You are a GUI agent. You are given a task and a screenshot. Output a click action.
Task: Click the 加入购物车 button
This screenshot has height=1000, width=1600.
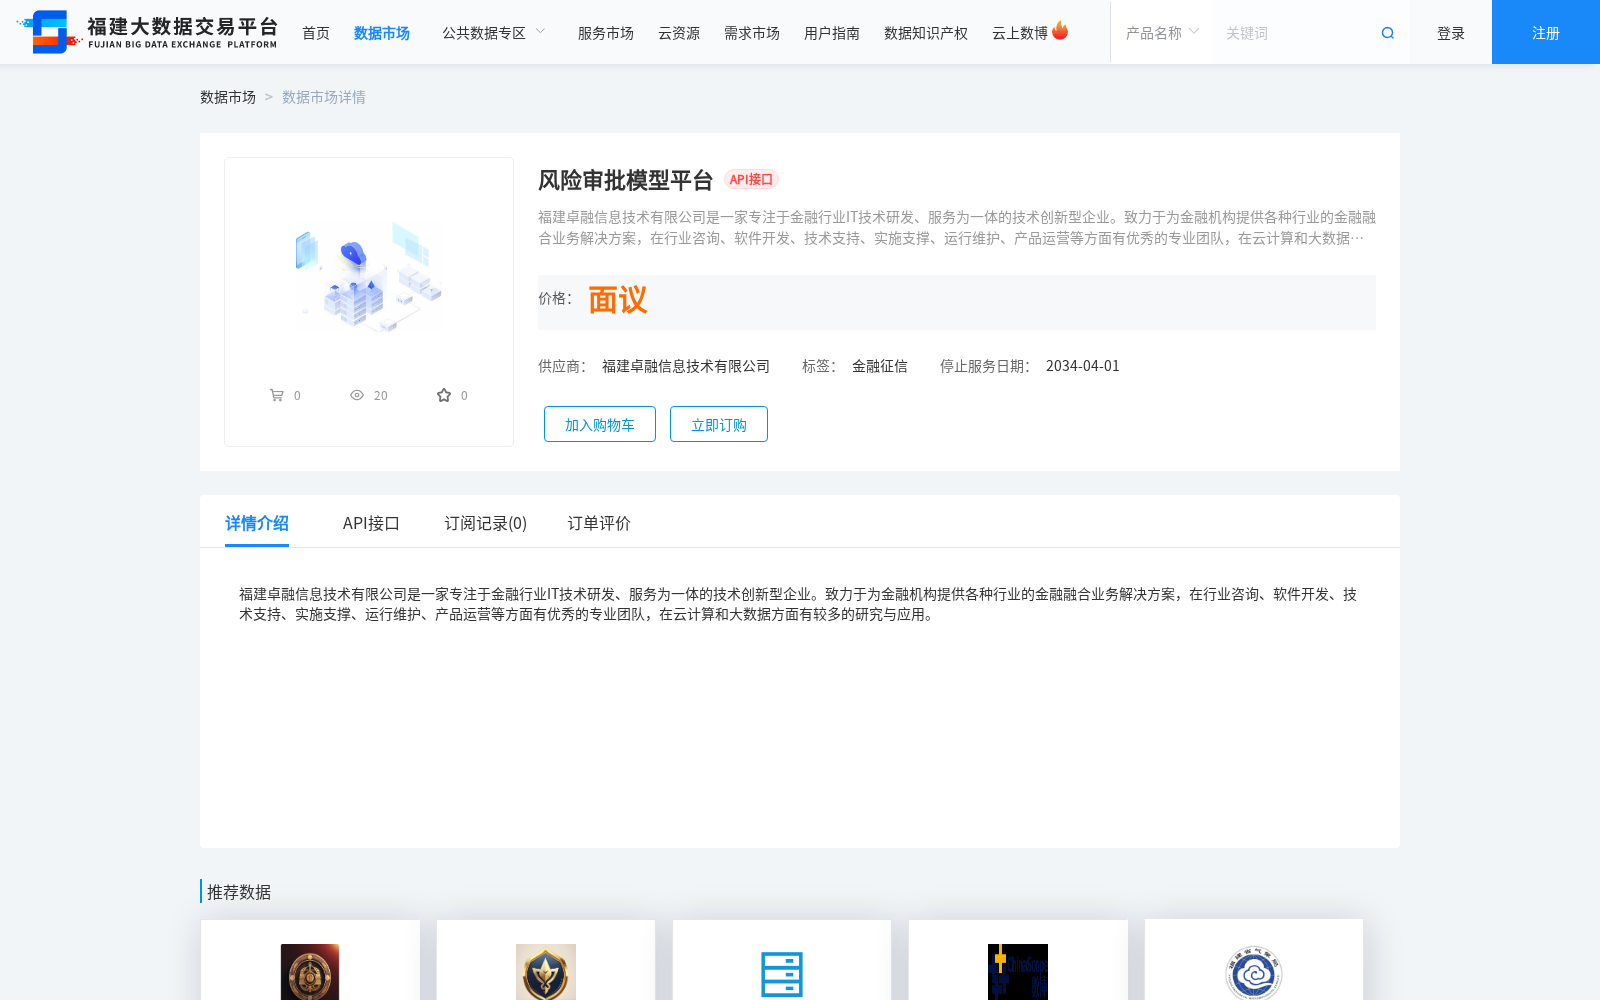click(600, 424)
